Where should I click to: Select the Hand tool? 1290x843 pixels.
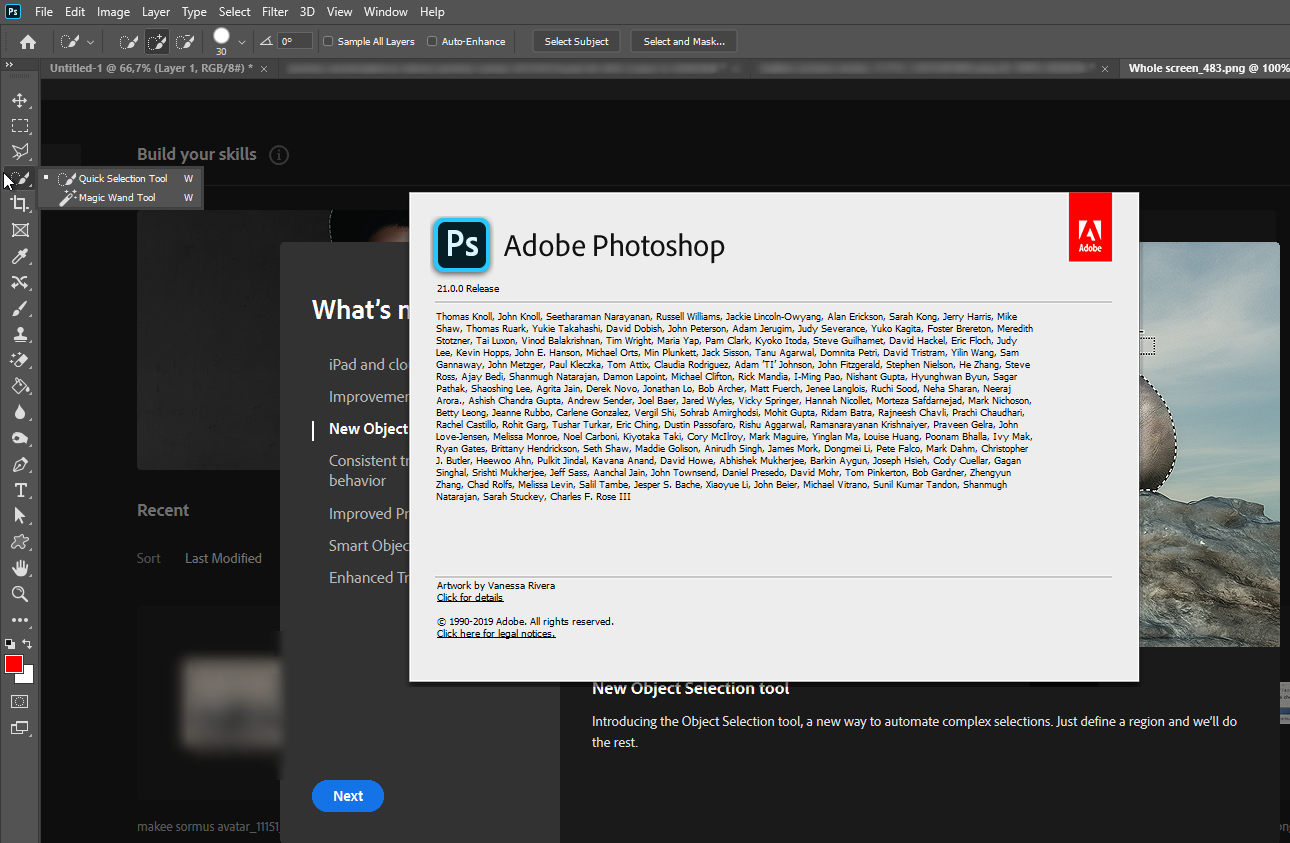point(19,568)
